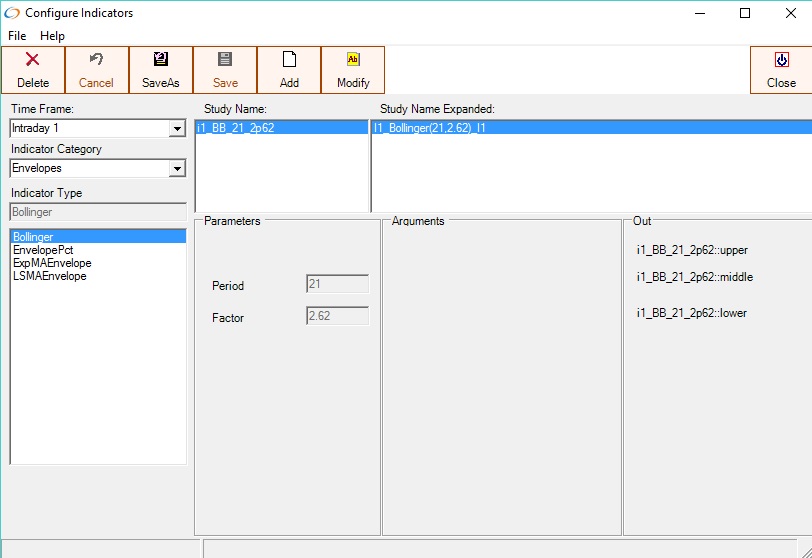The width and height of the screenshot is (812, 558).
Task: Select LSMAEnvelope indicator type
Action: [49, 276]
